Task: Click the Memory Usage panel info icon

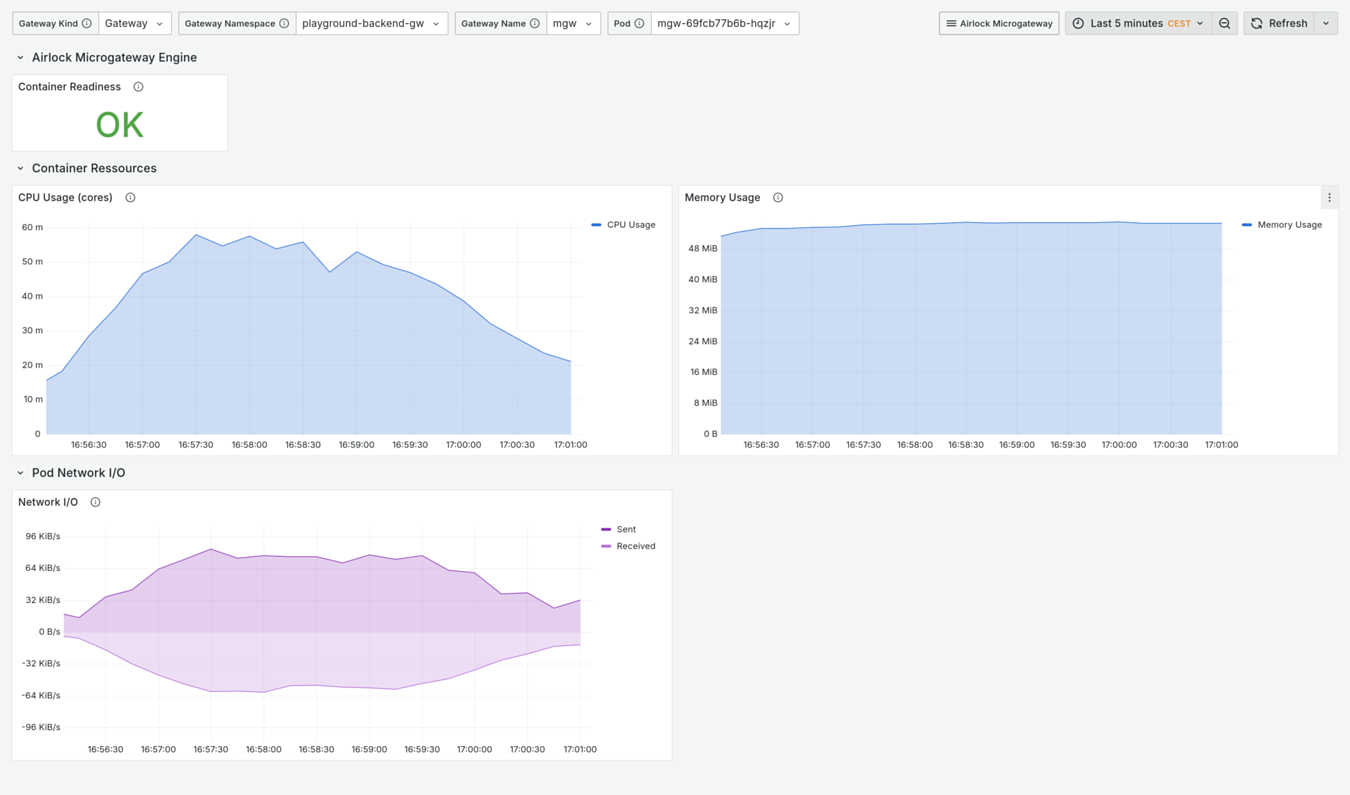Action: tap(778, 198)
